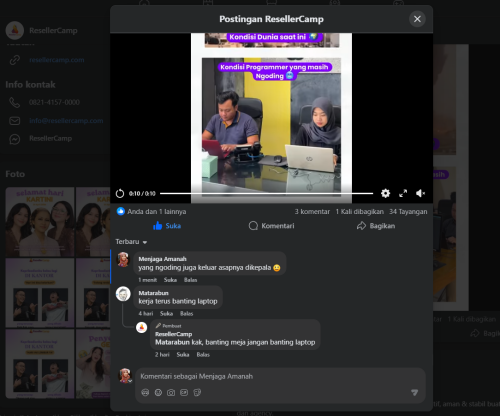Focus the 'Komentari sebagai Menjaga Amanah' field
Screen dimensions: 500x416
[280, 376]
